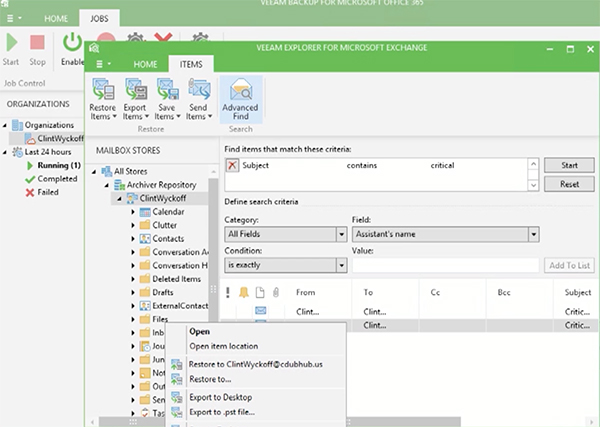The height and width of the screenshot is (427, 600).
Task: Remove the Subject criteria with red X
Action: coord(233,165)
